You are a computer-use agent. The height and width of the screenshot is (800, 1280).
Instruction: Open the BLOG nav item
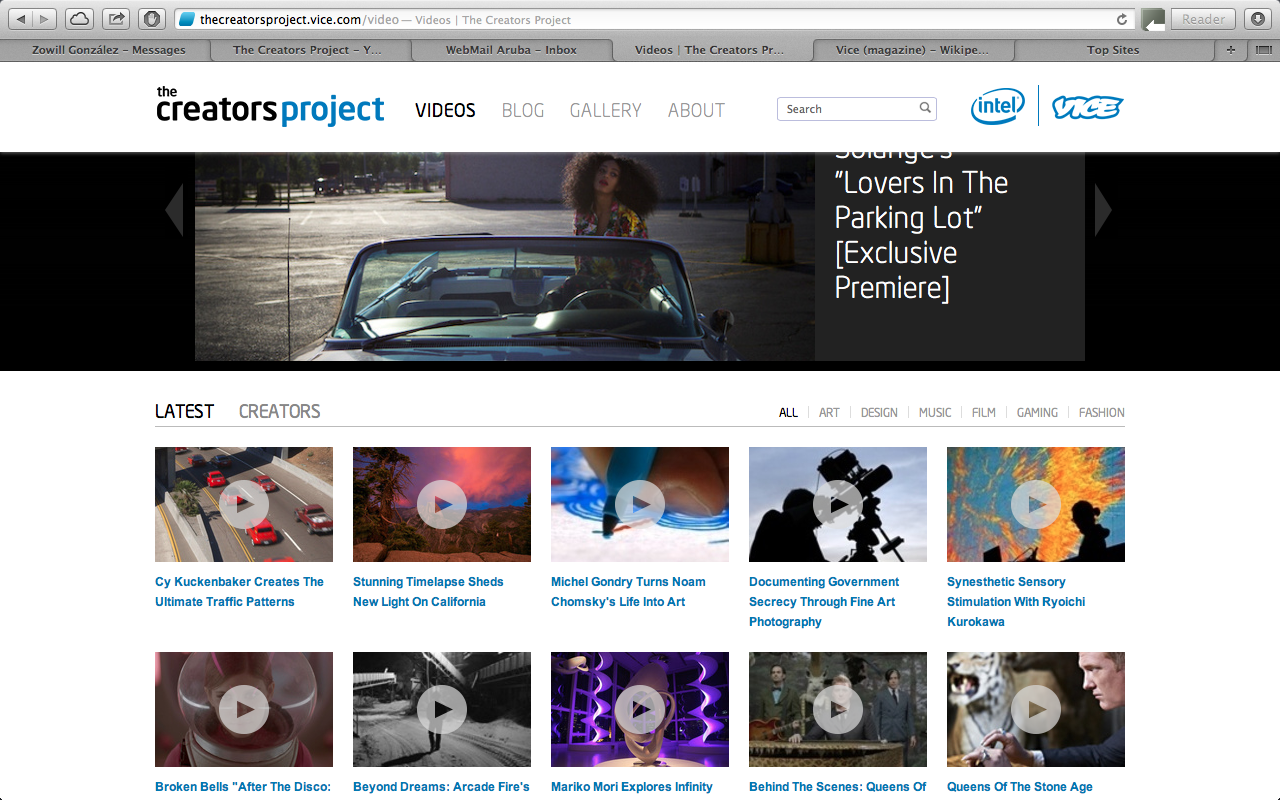(x=523, y=110)
